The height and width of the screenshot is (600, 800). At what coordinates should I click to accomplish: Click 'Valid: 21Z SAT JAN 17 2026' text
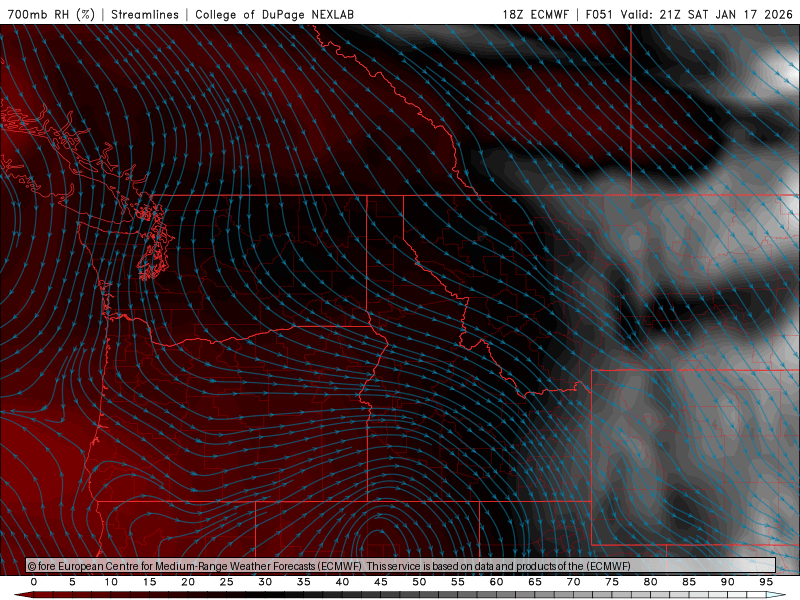706,14
